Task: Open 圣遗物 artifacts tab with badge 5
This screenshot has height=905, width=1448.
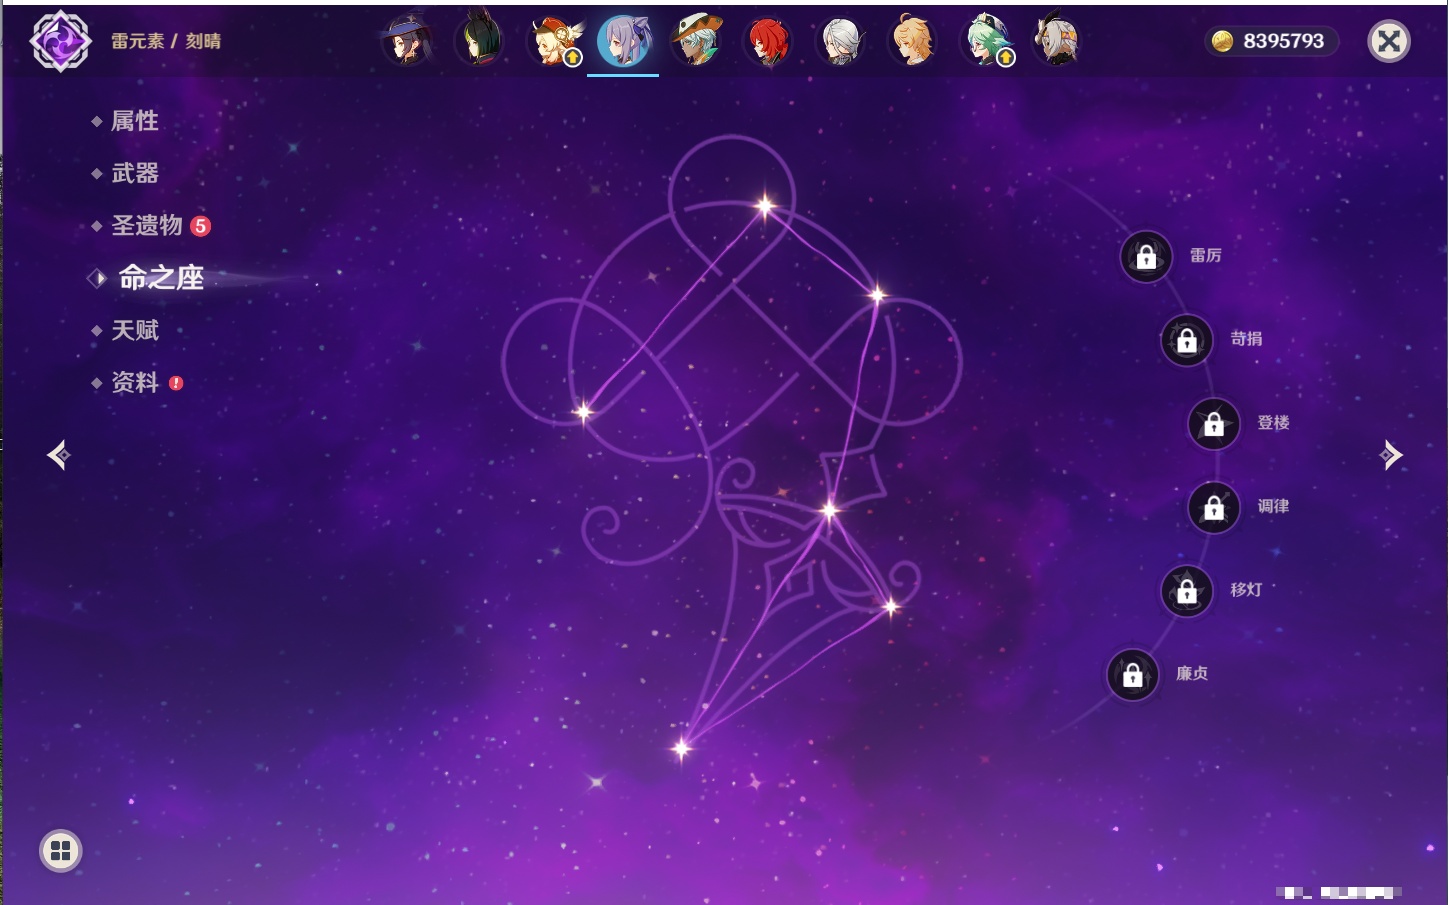Action: tap(147, 226)
